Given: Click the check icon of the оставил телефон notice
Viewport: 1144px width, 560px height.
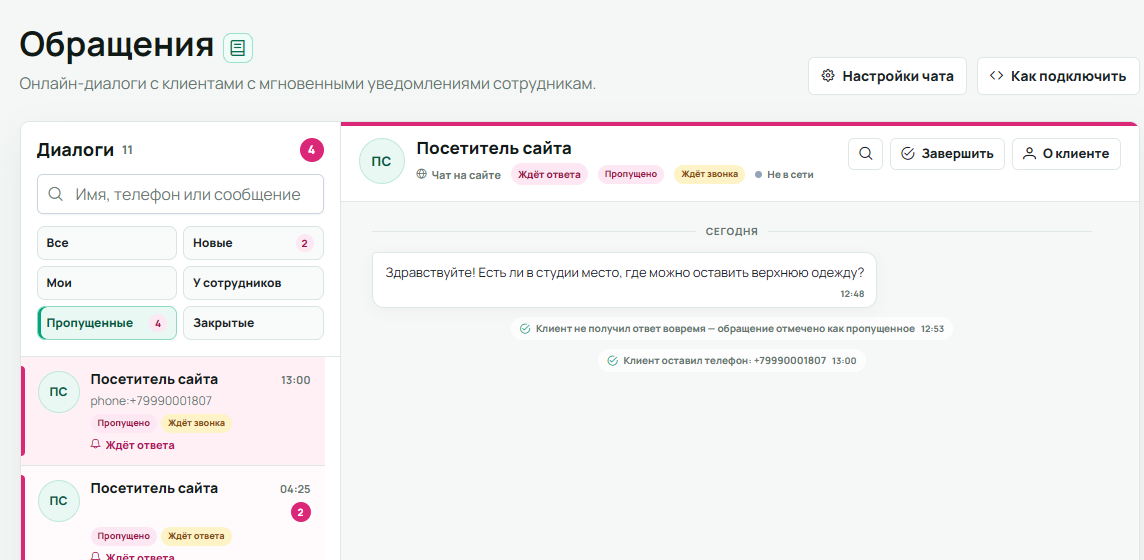Looking at the screenshot, I should point(612,361).
